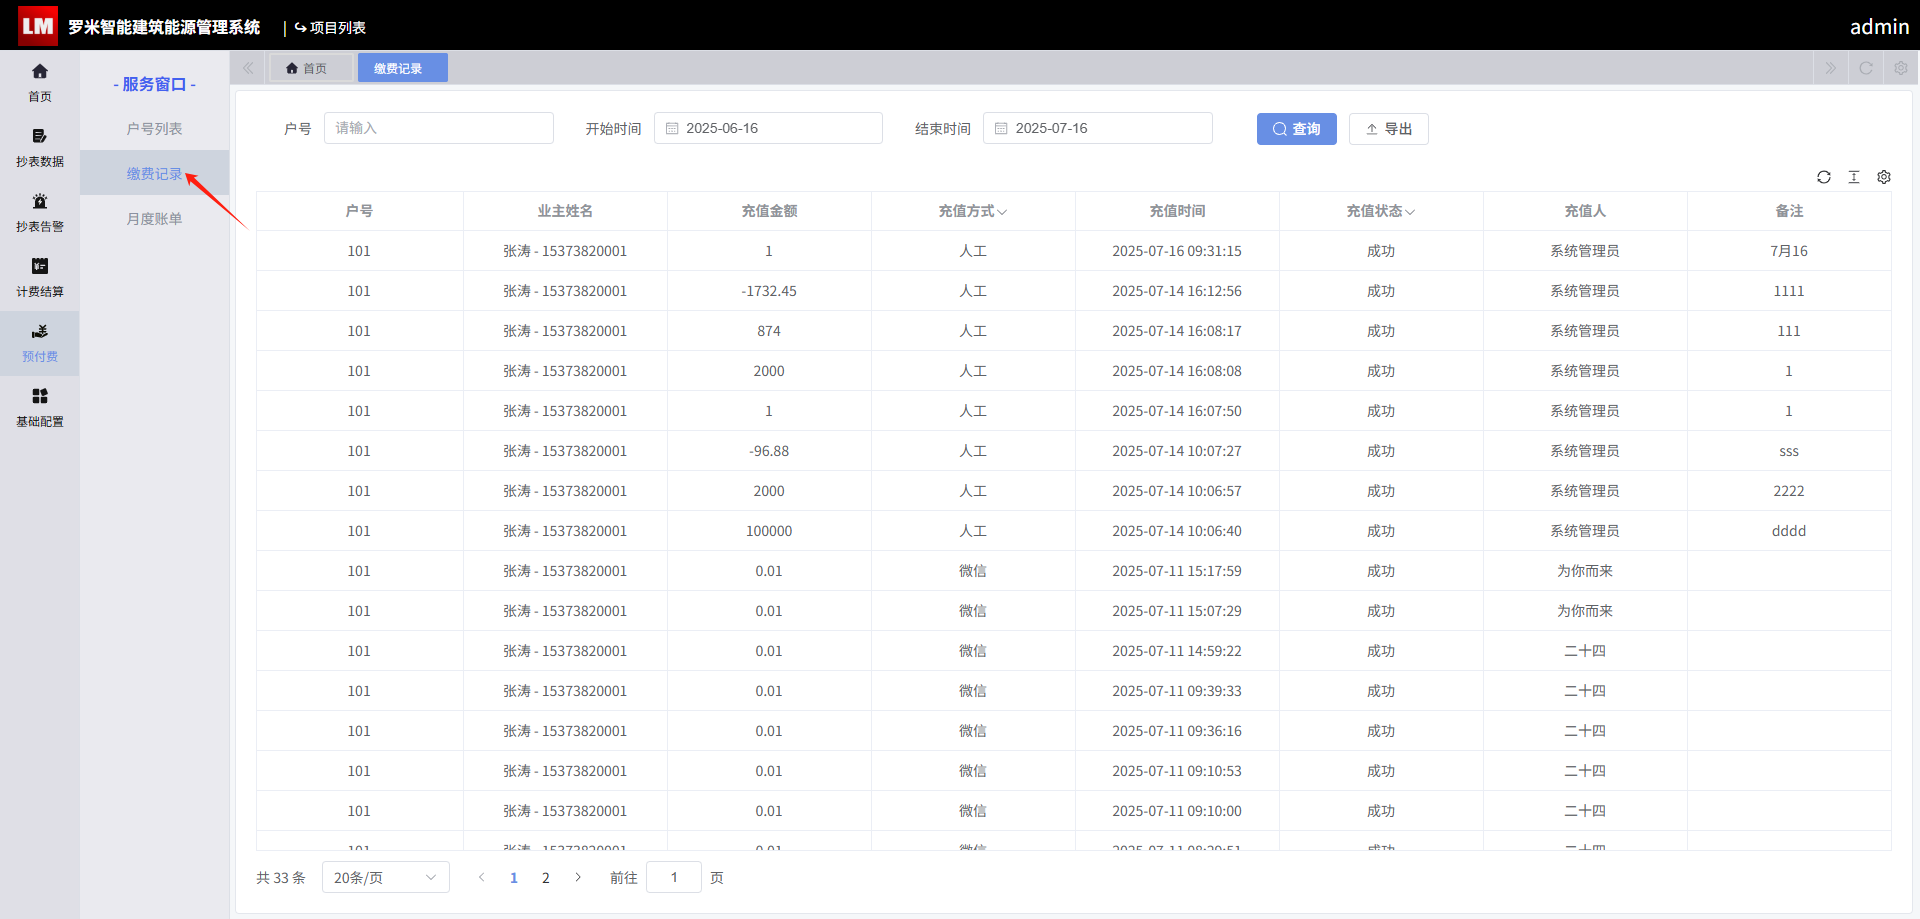Screen dimensions: 1920x919
Task: Open the 抄表告警 alarm sidebar icon
Action: coord(40,212)
